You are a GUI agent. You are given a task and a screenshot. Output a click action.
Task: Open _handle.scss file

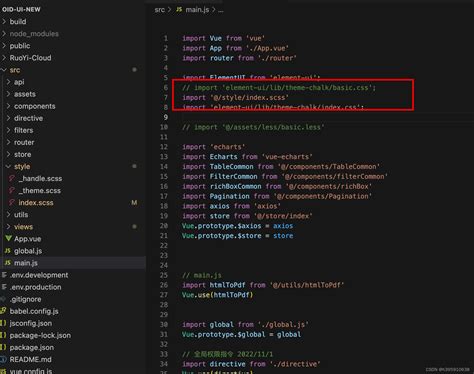coord(40,179)
